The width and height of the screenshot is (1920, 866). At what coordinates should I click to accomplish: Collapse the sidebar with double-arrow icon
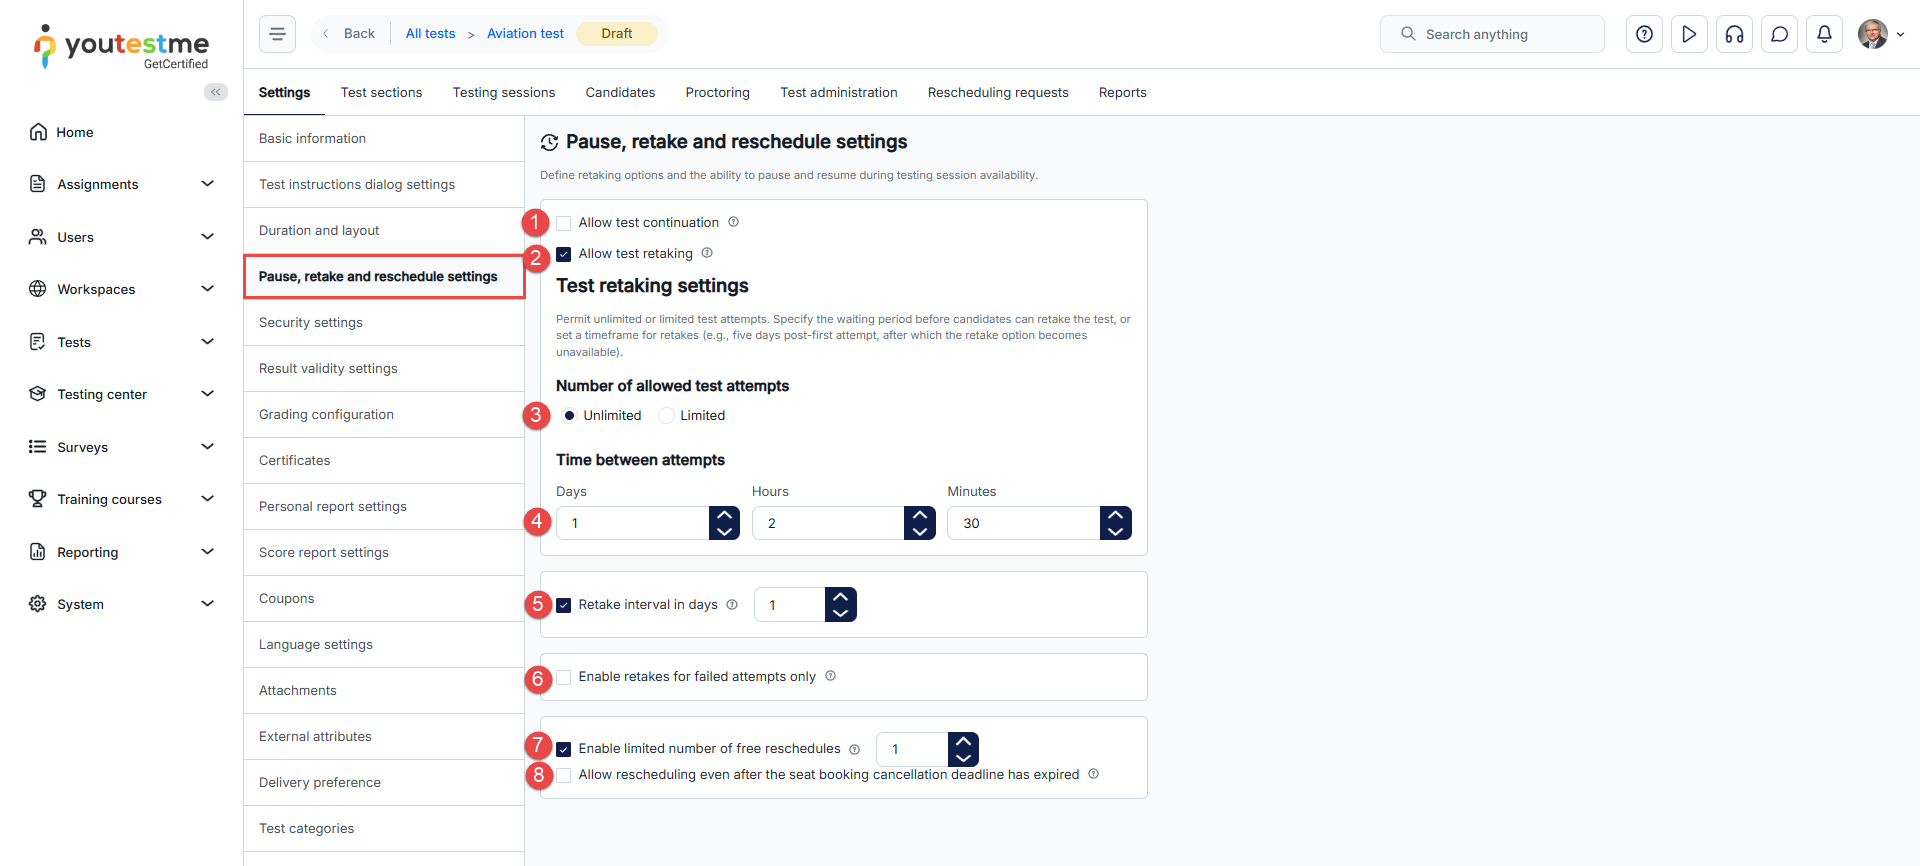(215, 92)
